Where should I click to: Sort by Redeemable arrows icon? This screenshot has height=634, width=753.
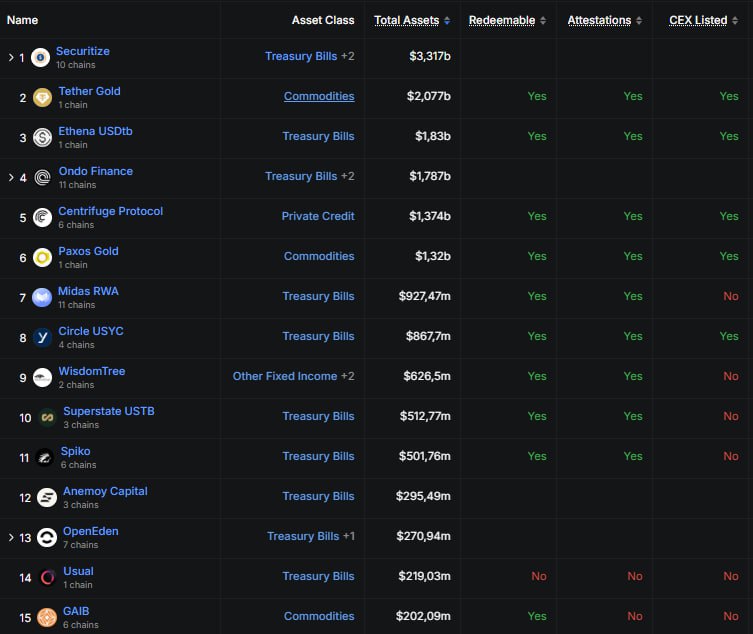(x=543, y=21)
